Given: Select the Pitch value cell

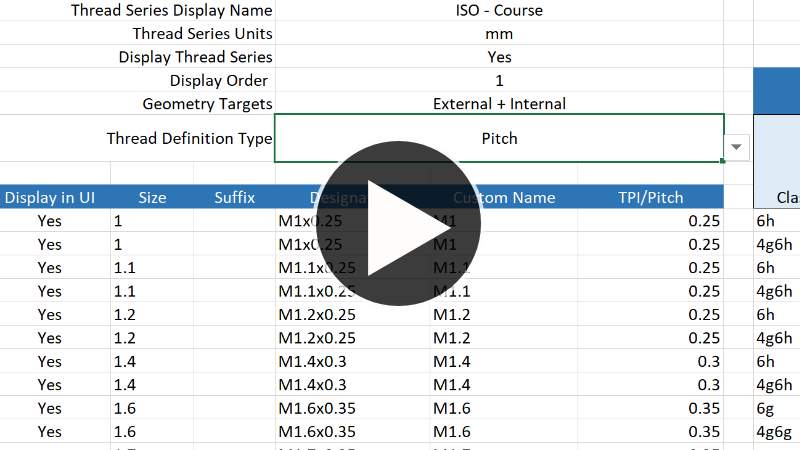Looking at the screenshot, I should tap(499, 138).
